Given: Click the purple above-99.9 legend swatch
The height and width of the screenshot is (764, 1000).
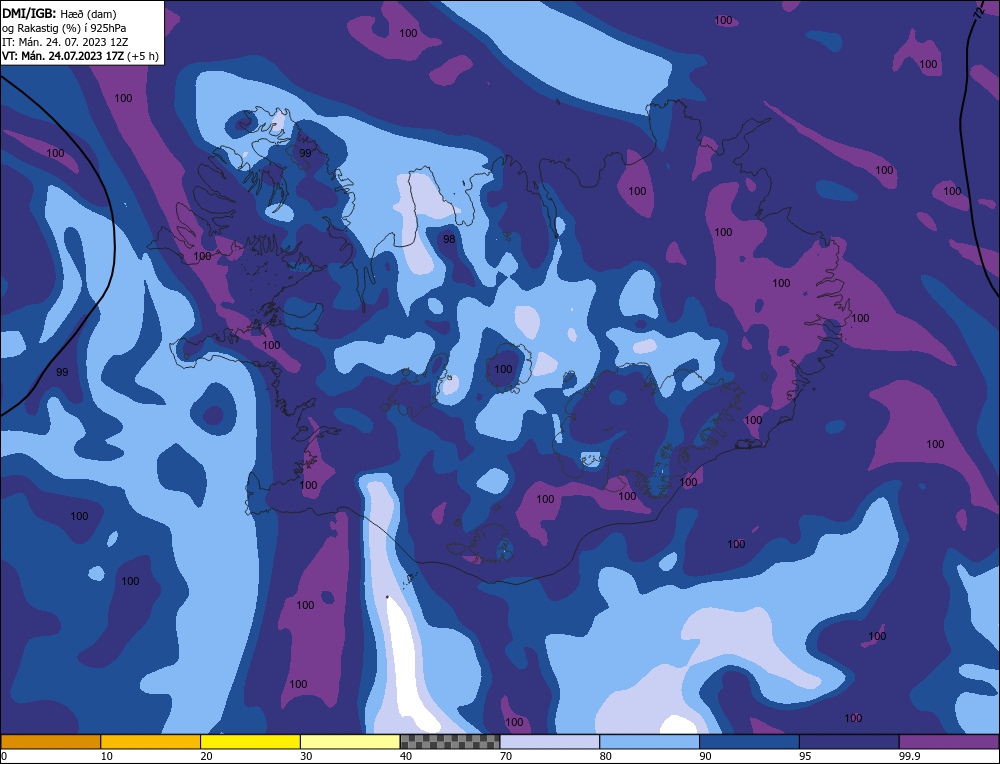Looking at the screenshot, I should 949,741.
